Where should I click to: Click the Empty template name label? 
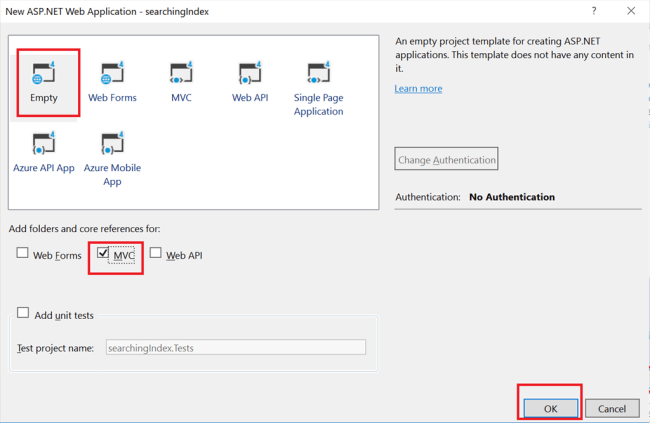44,98
